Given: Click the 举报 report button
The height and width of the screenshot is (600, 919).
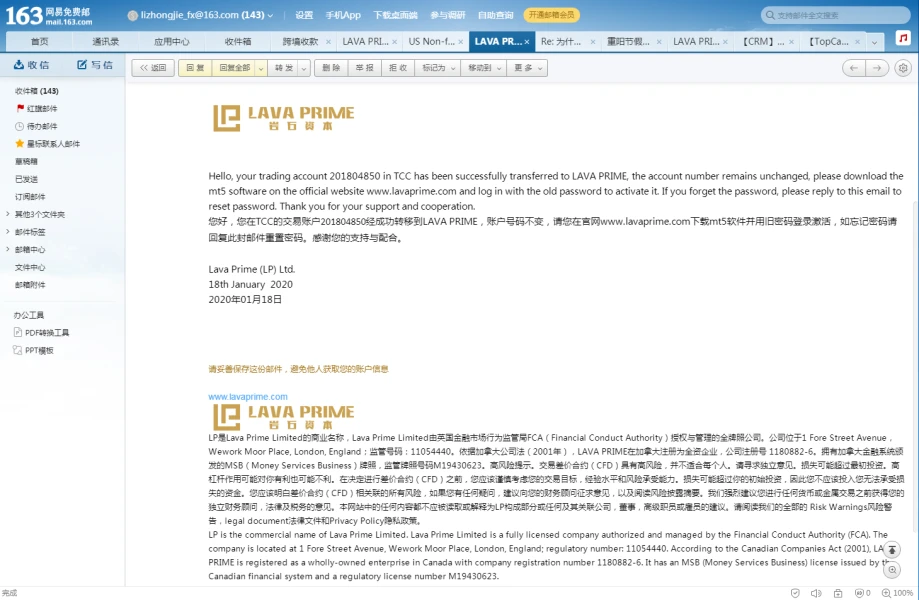Looking at the screenshot, I should pyautogui.click(x=365, y=68).
